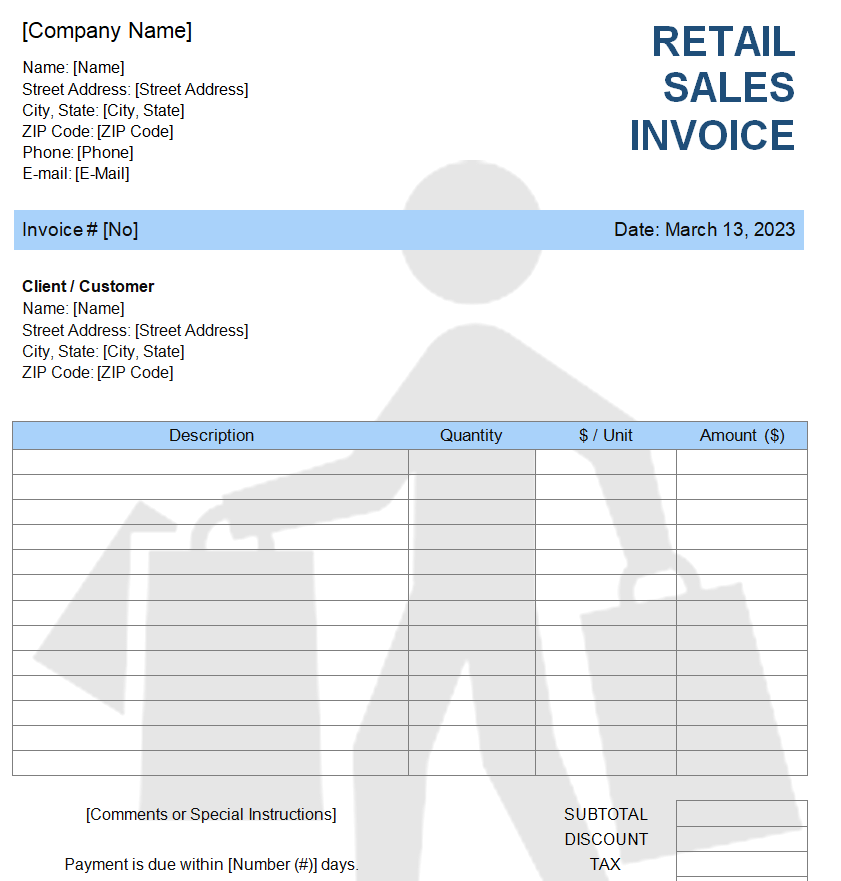The image size is (841, 881).
Task: Select the Phone: [Phone] line
Action: pos(78,153)
